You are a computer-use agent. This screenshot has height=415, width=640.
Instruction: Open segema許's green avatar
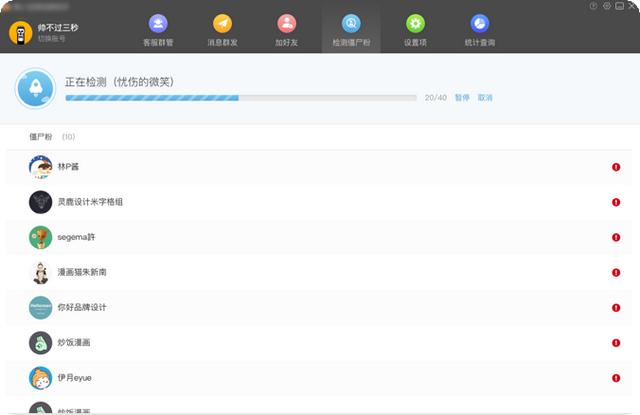[x=40, y=237]
